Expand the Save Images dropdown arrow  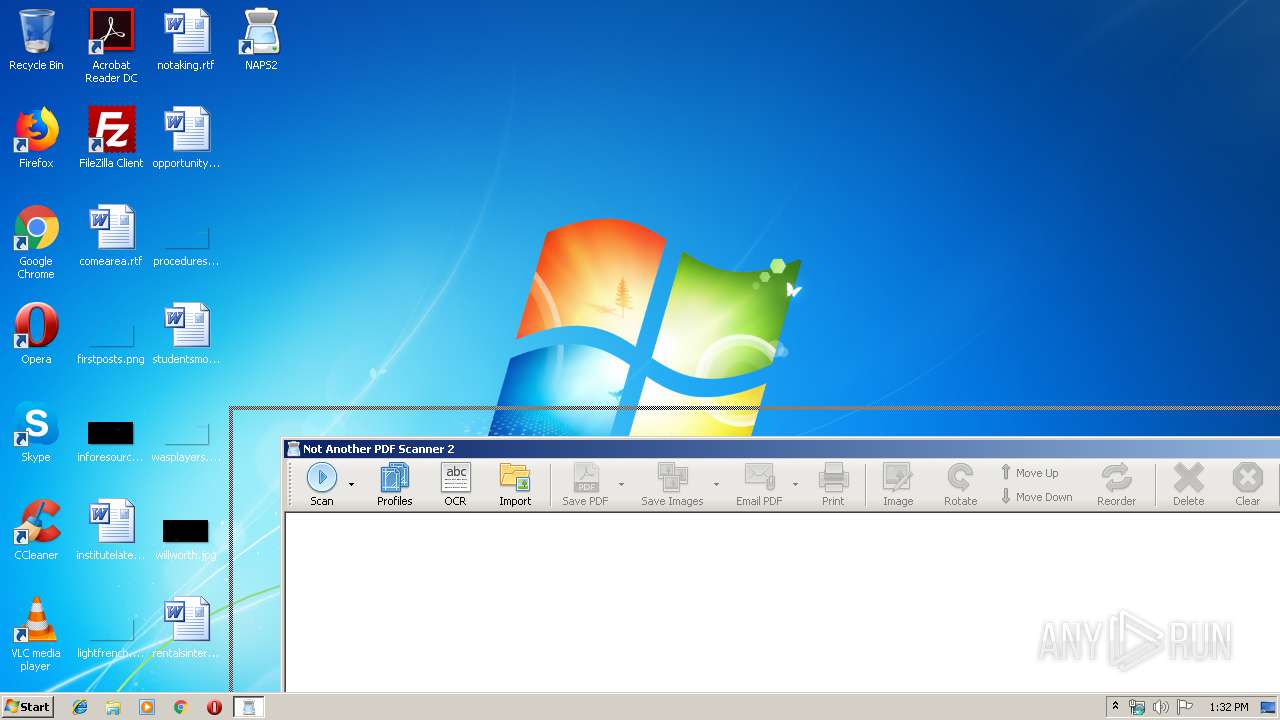click(716, 485)
